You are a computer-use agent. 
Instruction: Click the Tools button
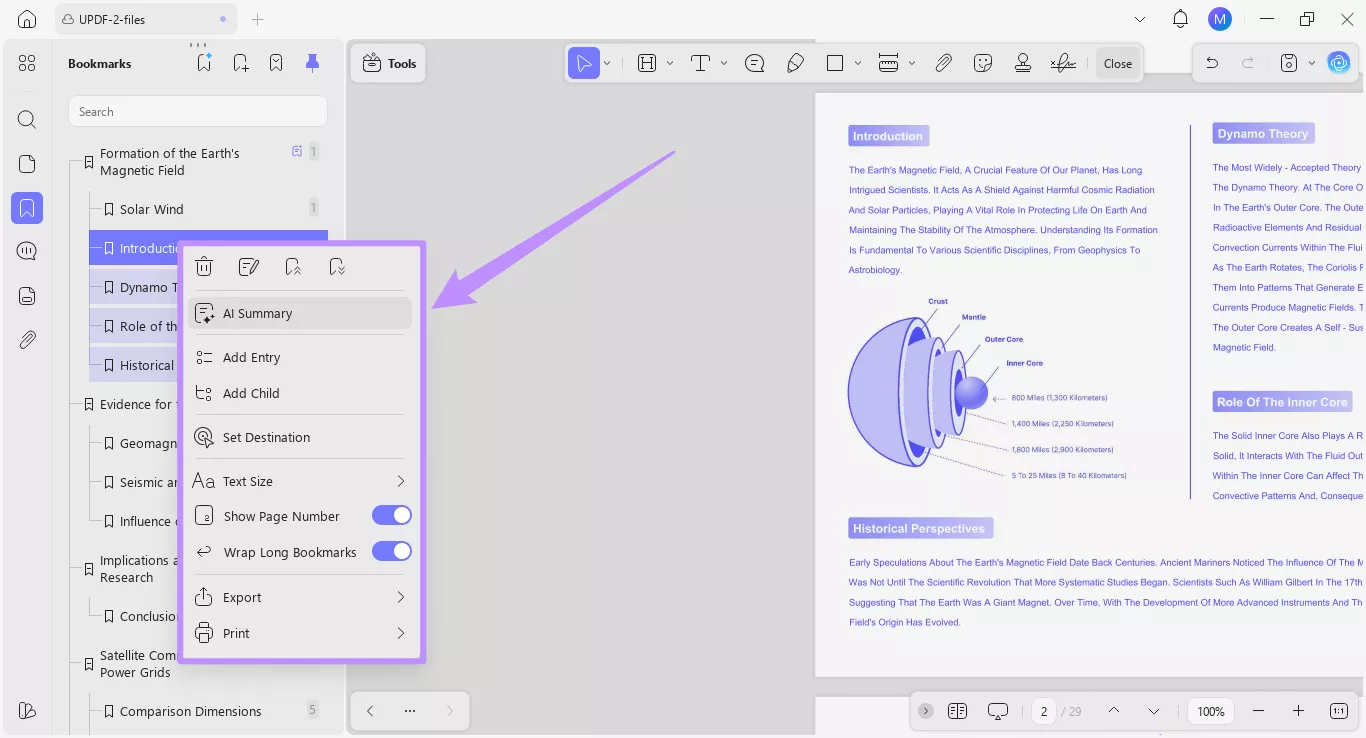pos(389,63)
